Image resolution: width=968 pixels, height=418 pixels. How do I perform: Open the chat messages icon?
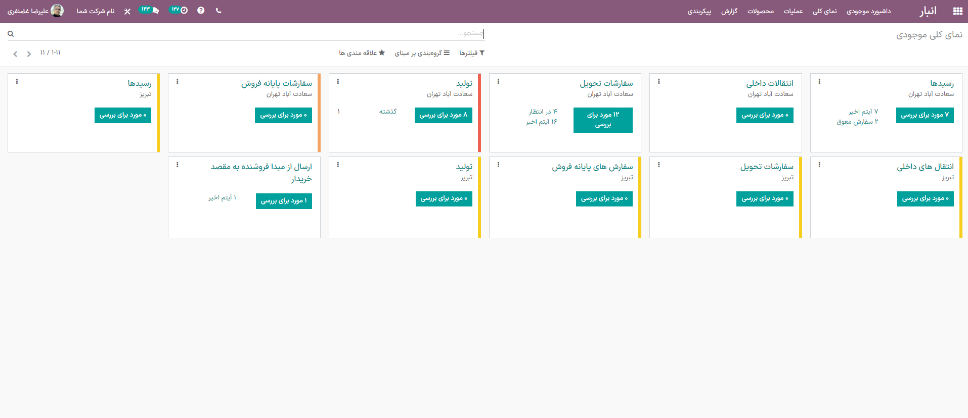tap(151, 11)
